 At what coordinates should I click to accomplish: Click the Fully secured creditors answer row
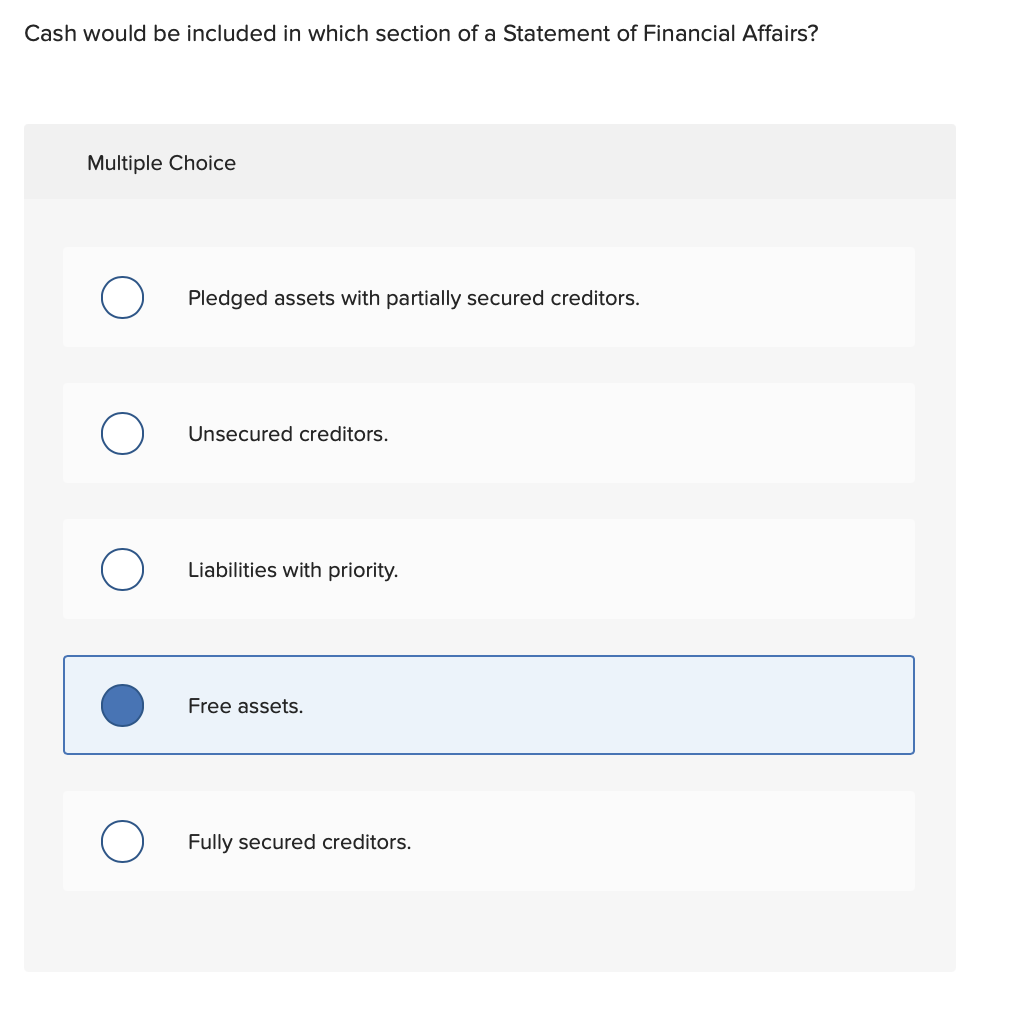coord(489,841)
